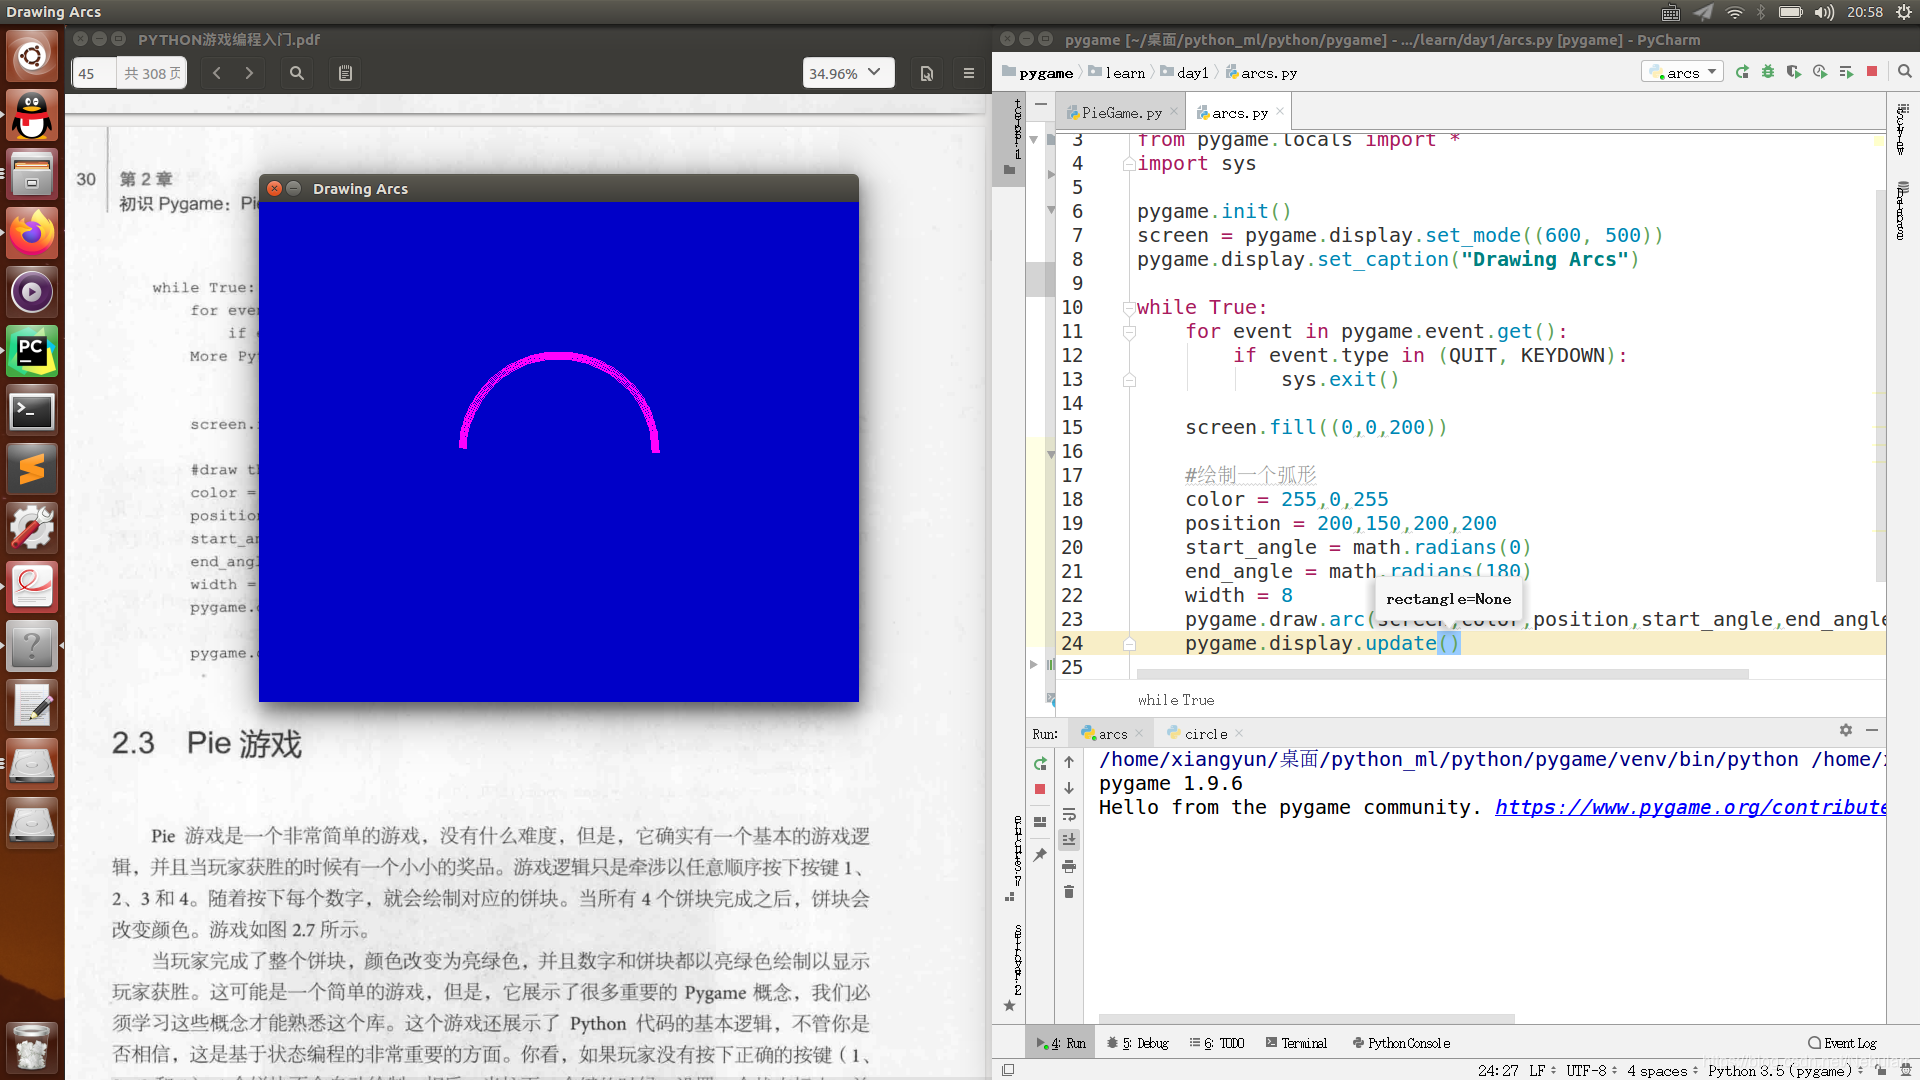This screenshot has width=1920, height=1080.
Task: Clear all Run console output
Action: 1069,892
